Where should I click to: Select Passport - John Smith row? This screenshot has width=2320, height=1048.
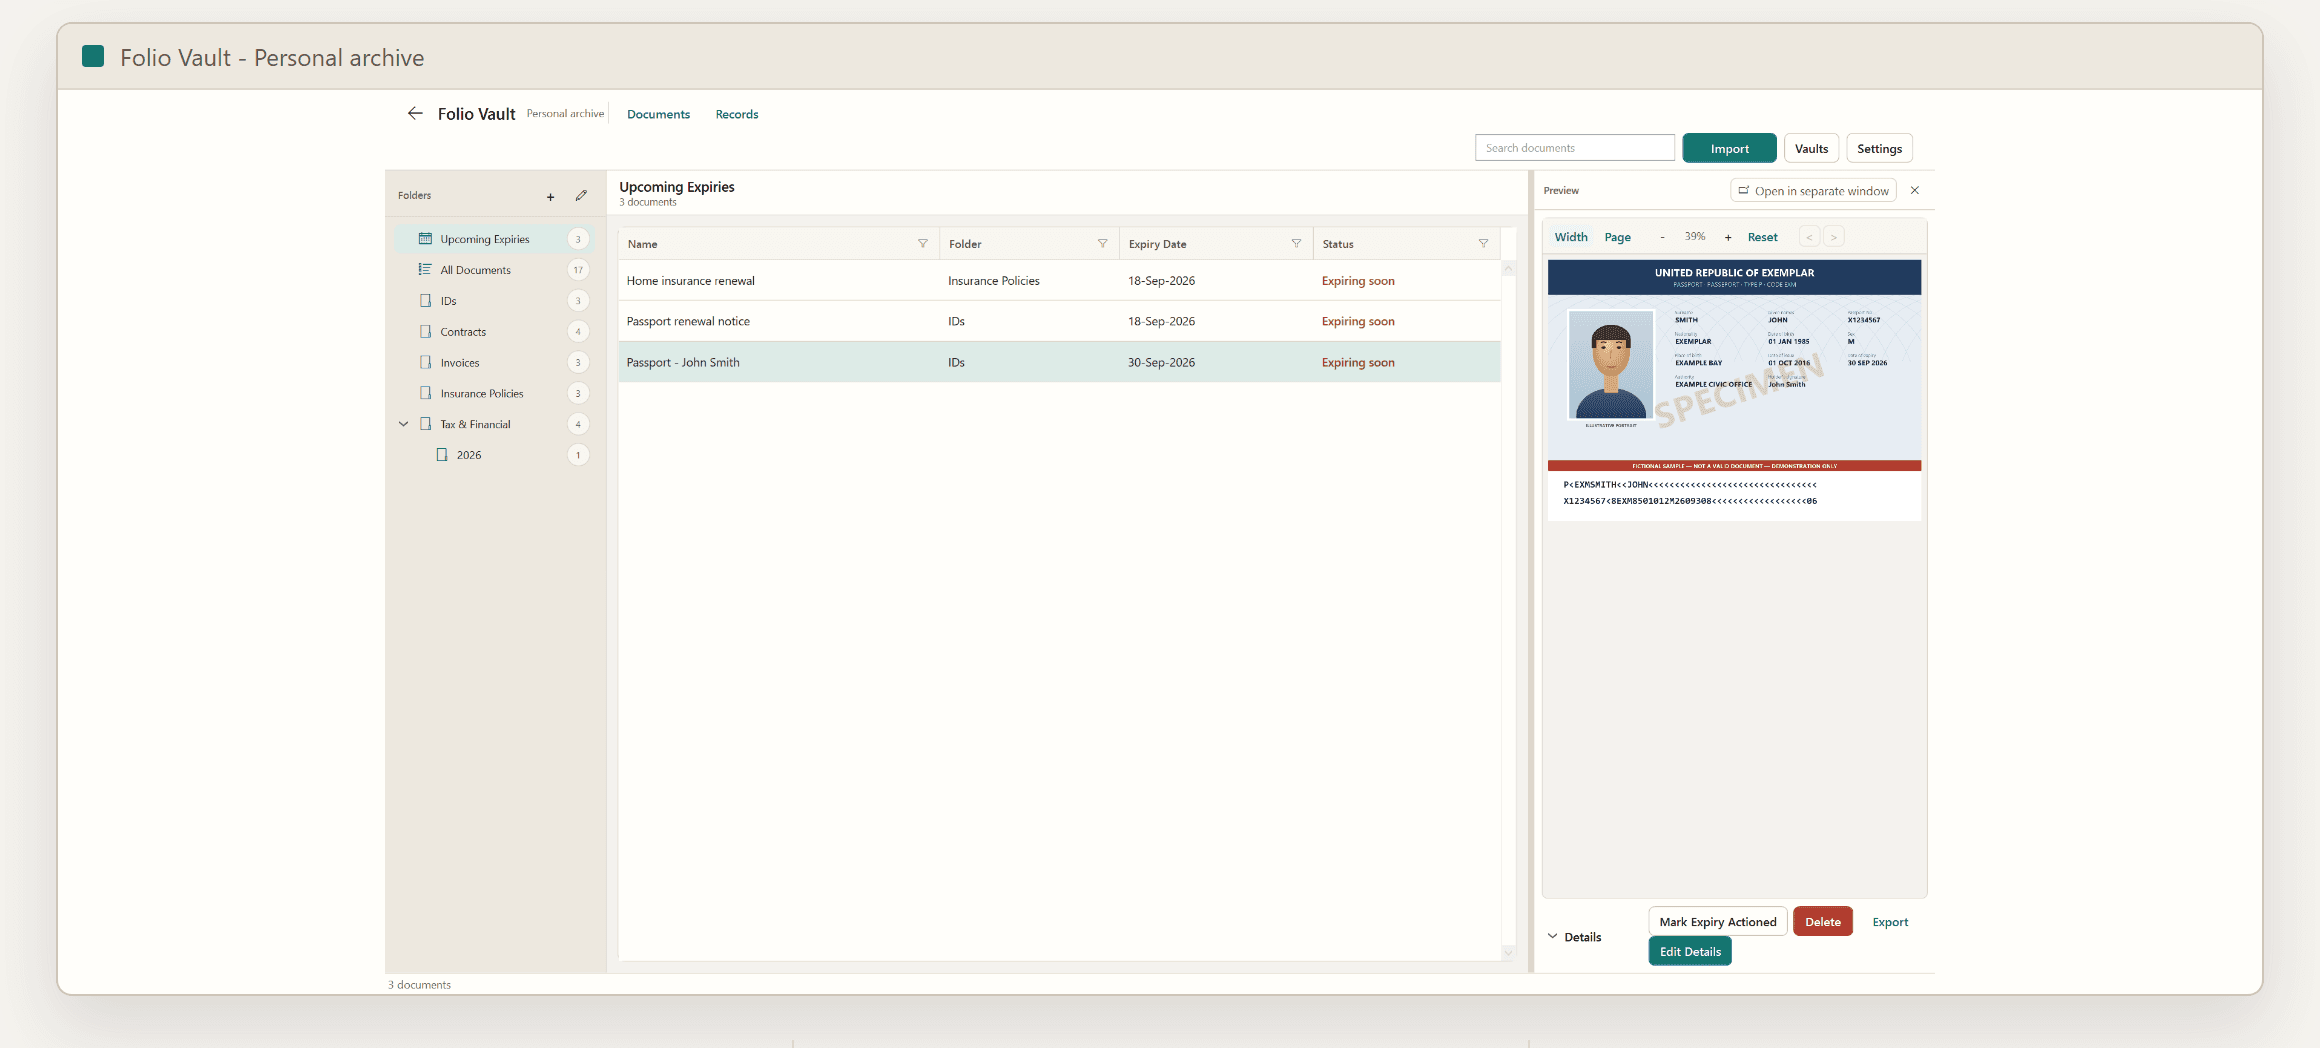[x=1059, y=362]
